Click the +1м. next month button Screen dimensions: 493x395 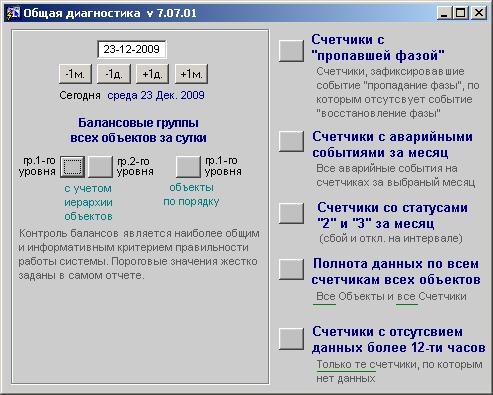pyautogui.click(x=191, y=74)
